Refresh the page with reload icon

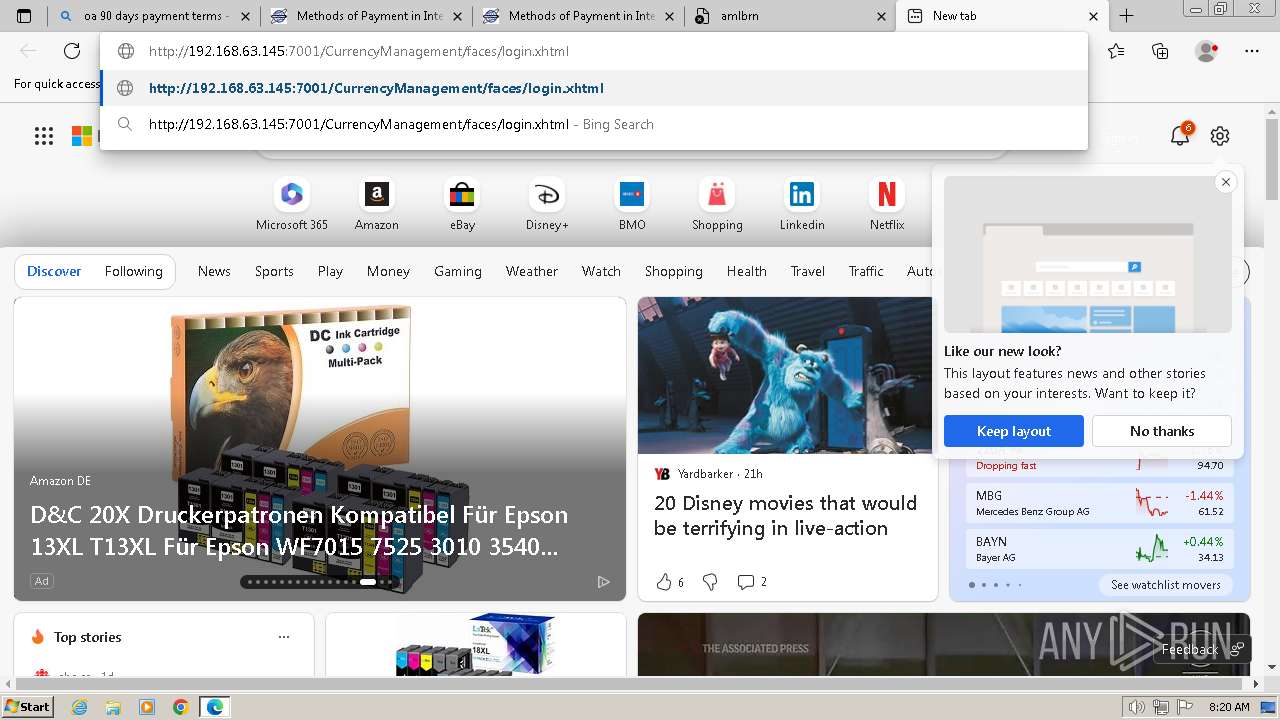72,51
